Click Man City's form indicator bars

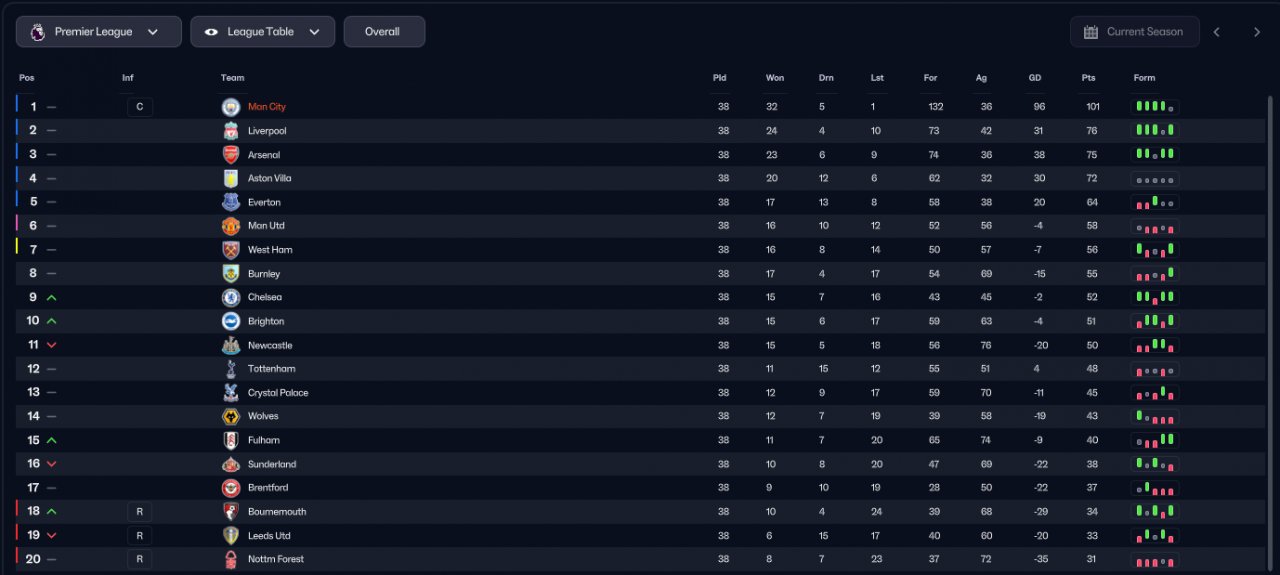tap(1155, 107)
